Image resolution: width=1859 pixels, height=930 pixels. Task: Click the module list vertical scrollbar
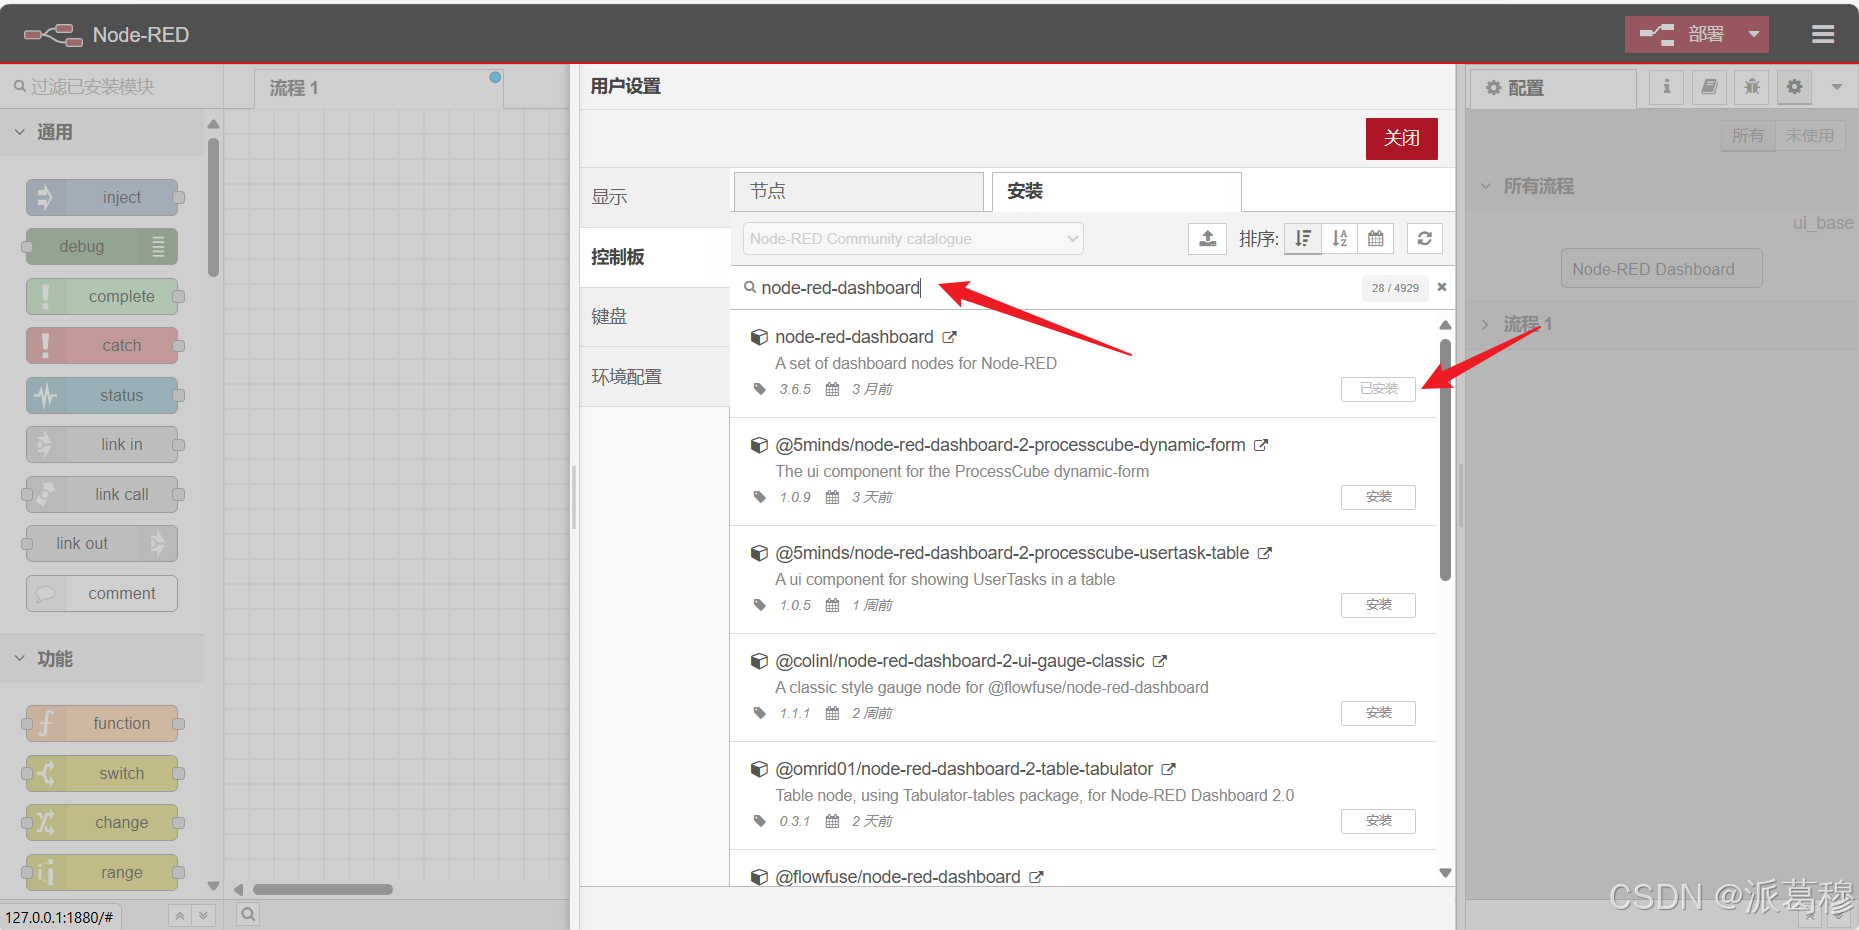tap(1445, 460)
